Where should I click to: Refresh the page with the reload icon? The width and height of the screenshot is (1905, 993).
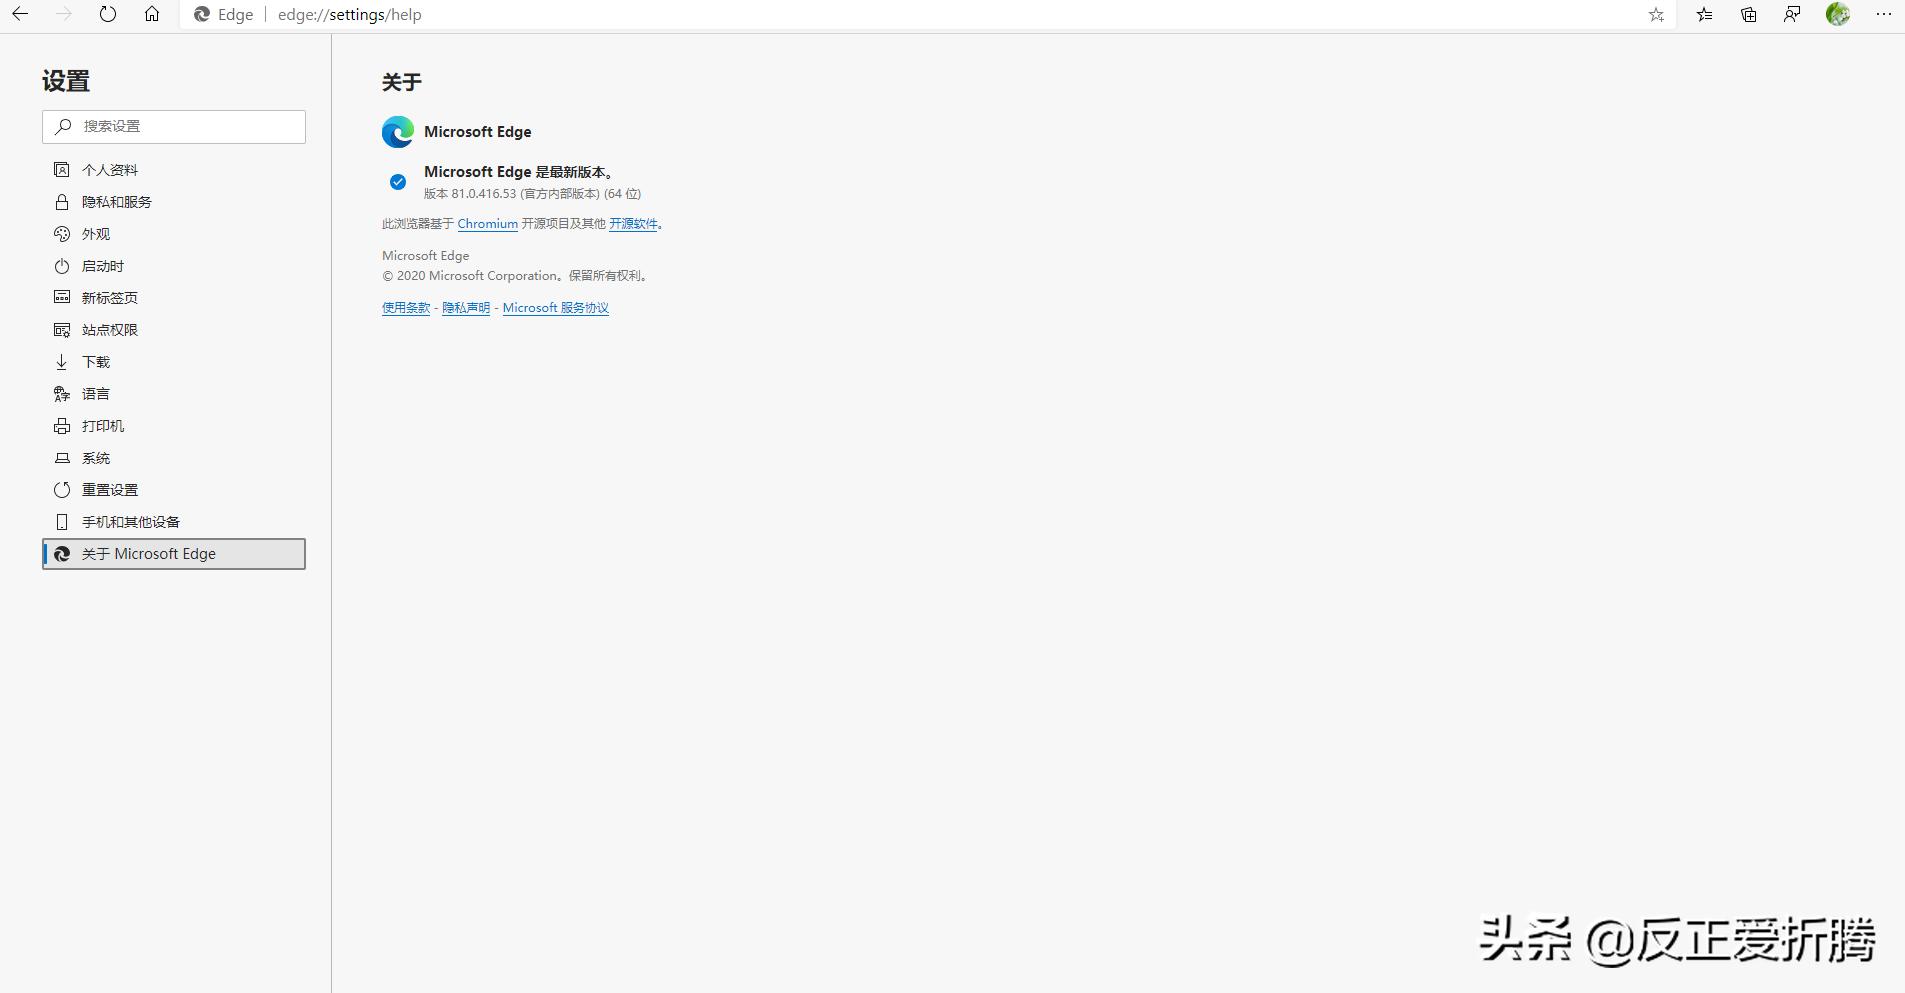[108, 14]
